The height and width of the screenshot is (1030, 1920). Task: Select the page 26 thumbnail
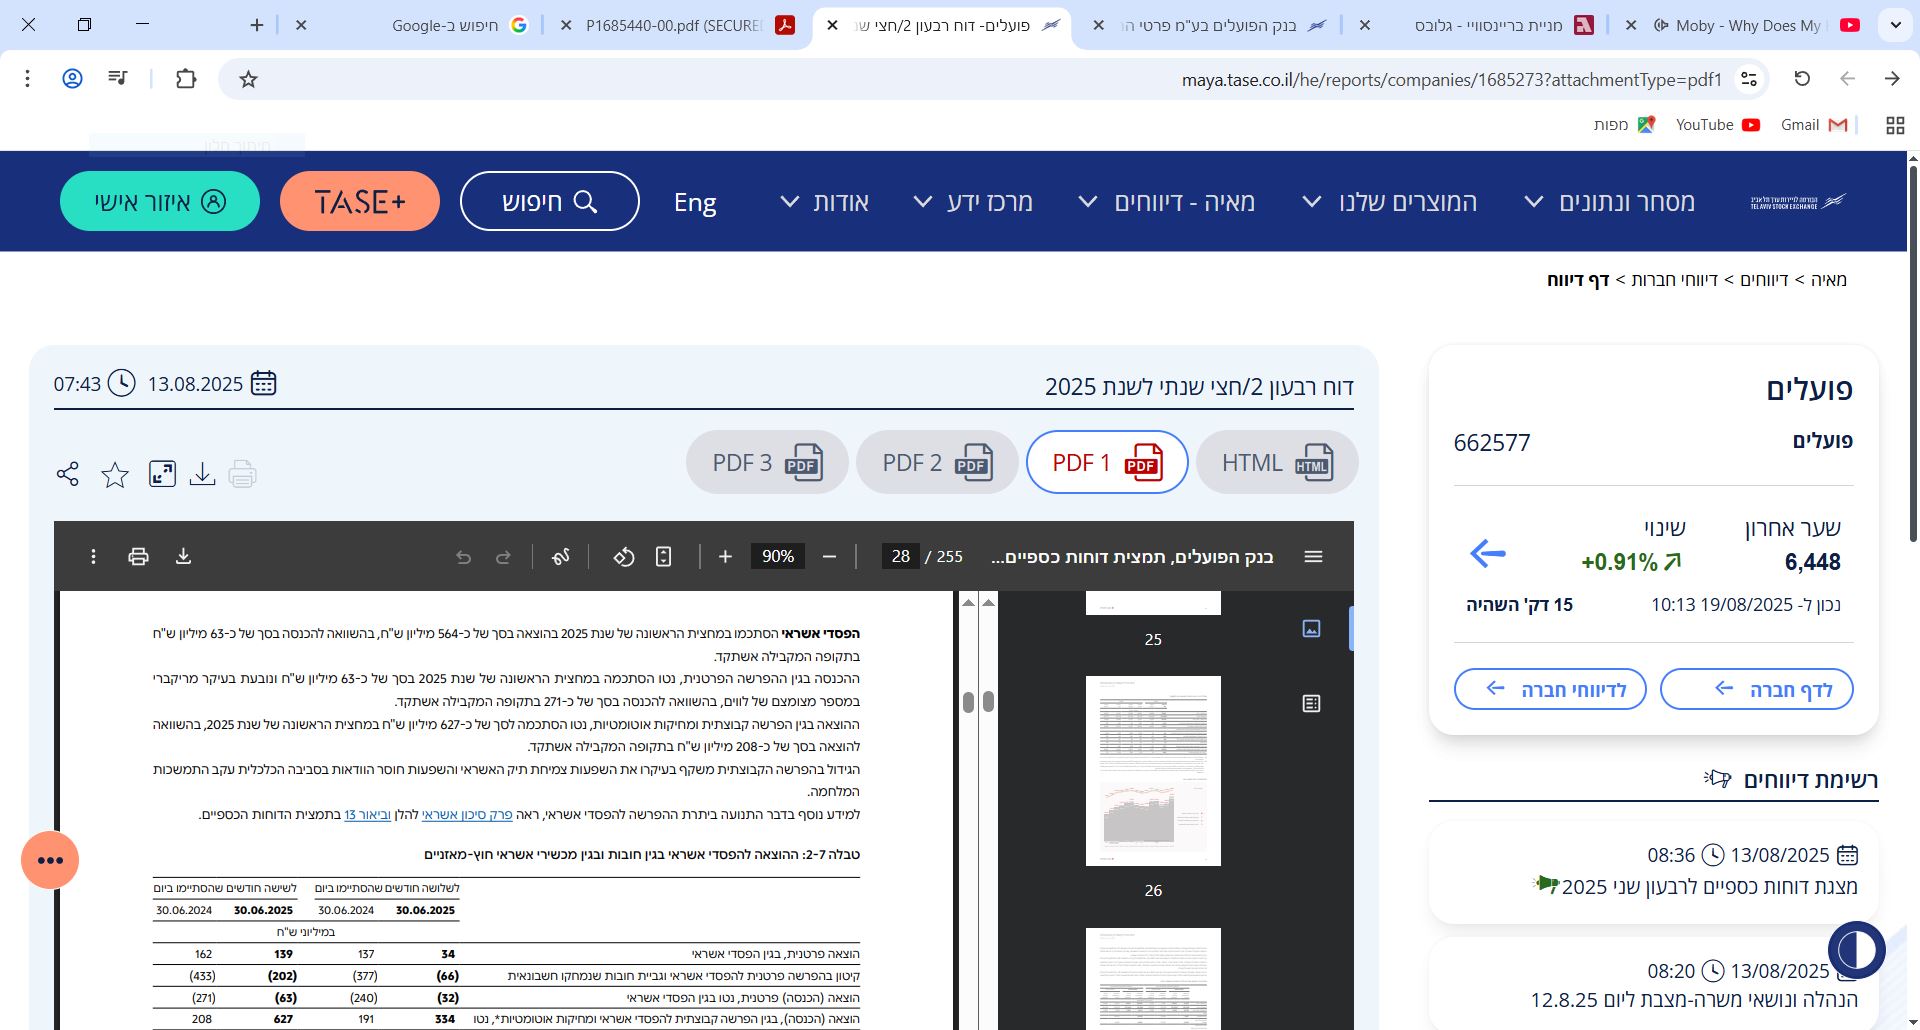point(1153,771)
